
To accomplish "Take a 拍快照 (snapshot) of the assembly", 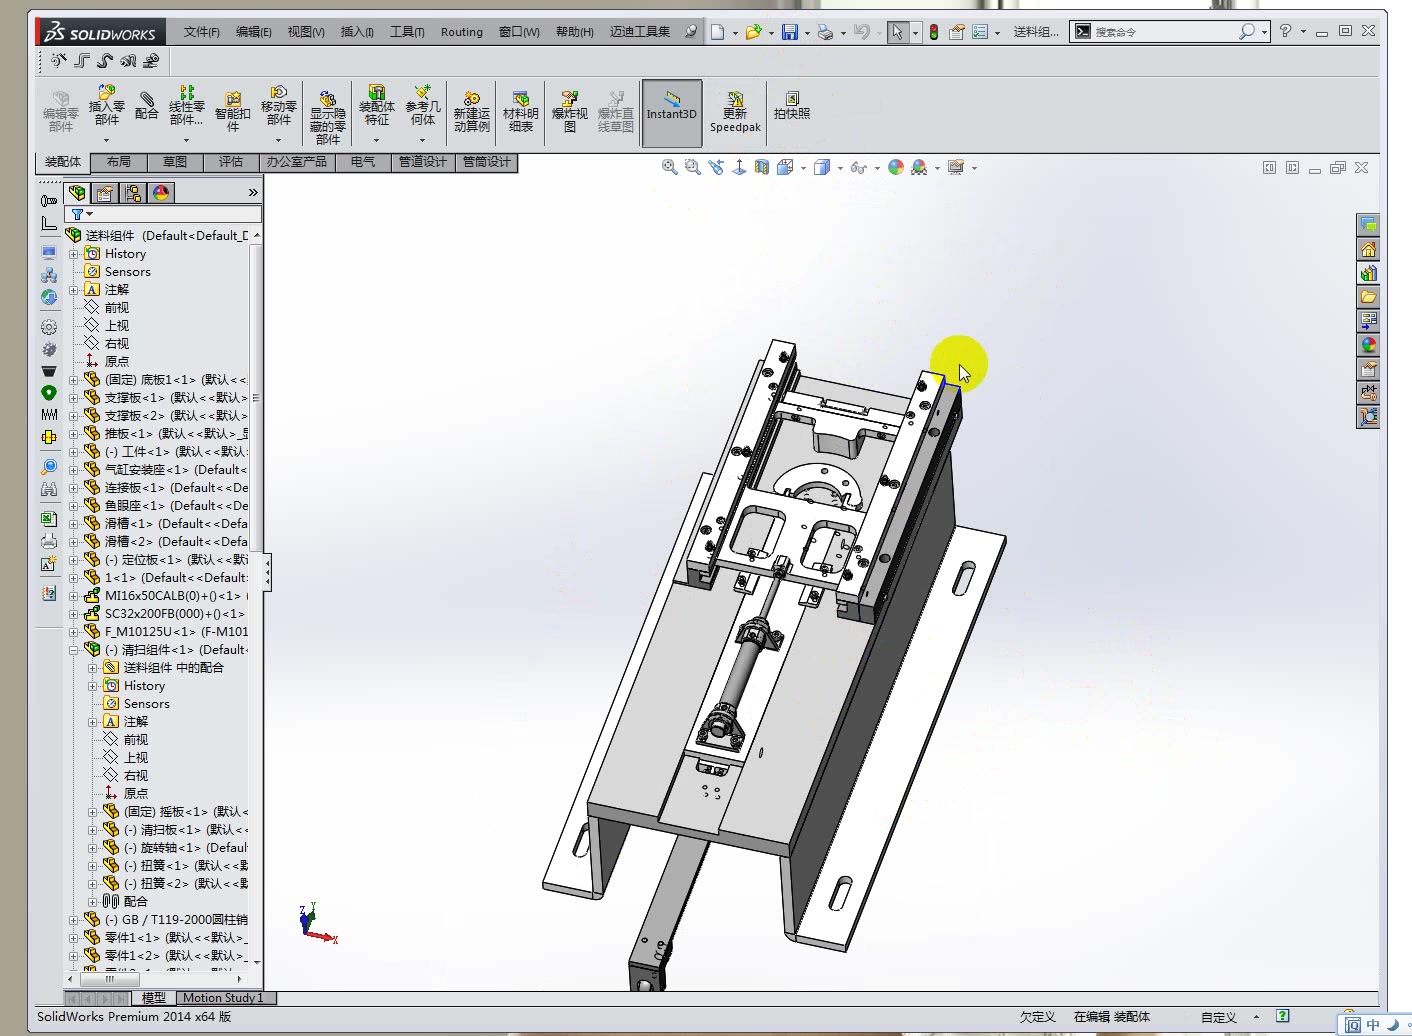I will coord(791,110).
